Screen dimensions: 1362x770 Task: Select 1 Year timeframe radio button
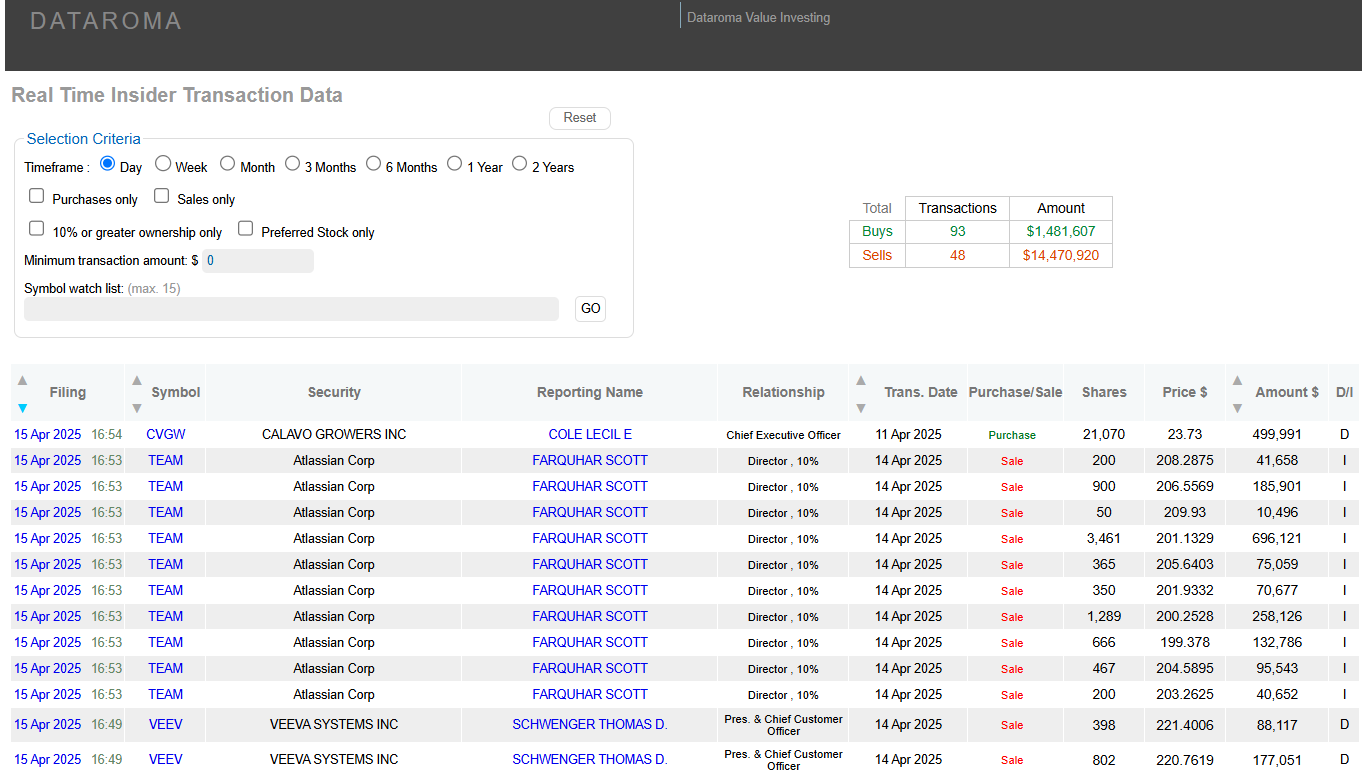[455, 164]
